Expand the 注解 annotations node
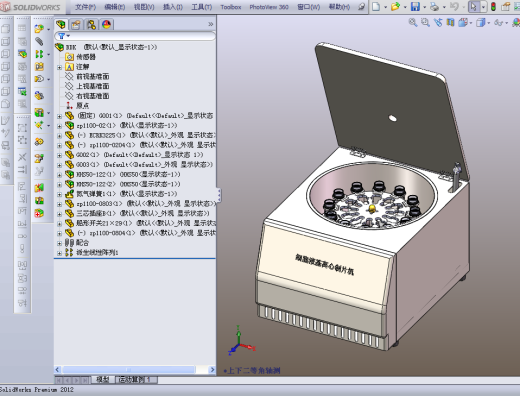Screen dimensions: 520x396 click(59, 67)
